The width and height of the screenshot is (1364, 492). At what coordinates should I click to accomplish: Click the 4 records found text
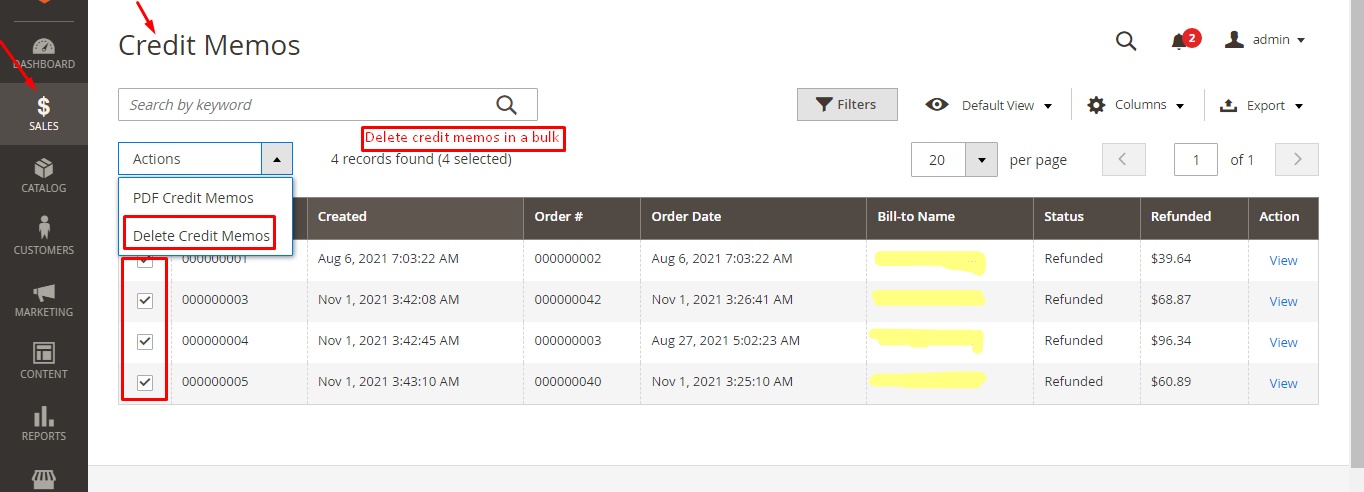[421, 159]
